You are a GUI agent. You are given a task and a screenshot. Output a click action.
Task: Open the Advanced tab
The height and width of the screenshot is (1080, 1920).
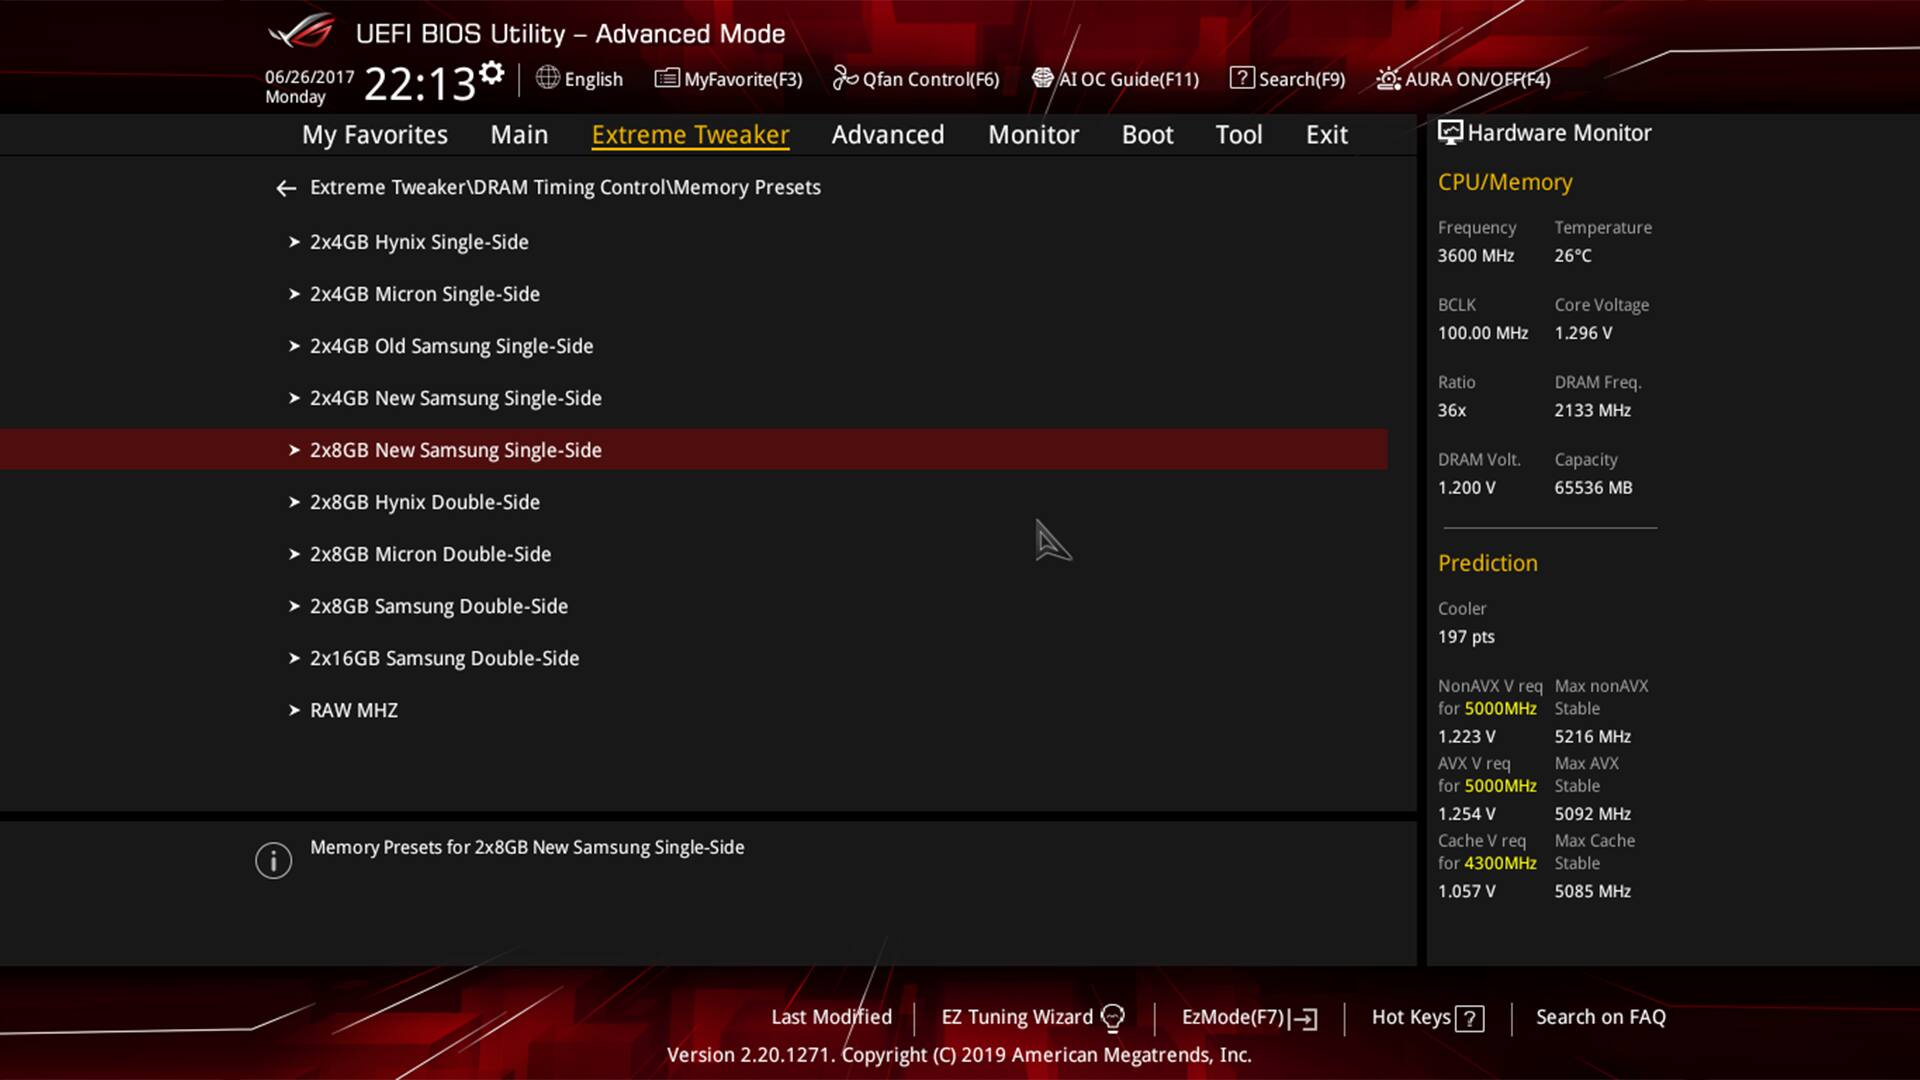(x=887, y=135)
